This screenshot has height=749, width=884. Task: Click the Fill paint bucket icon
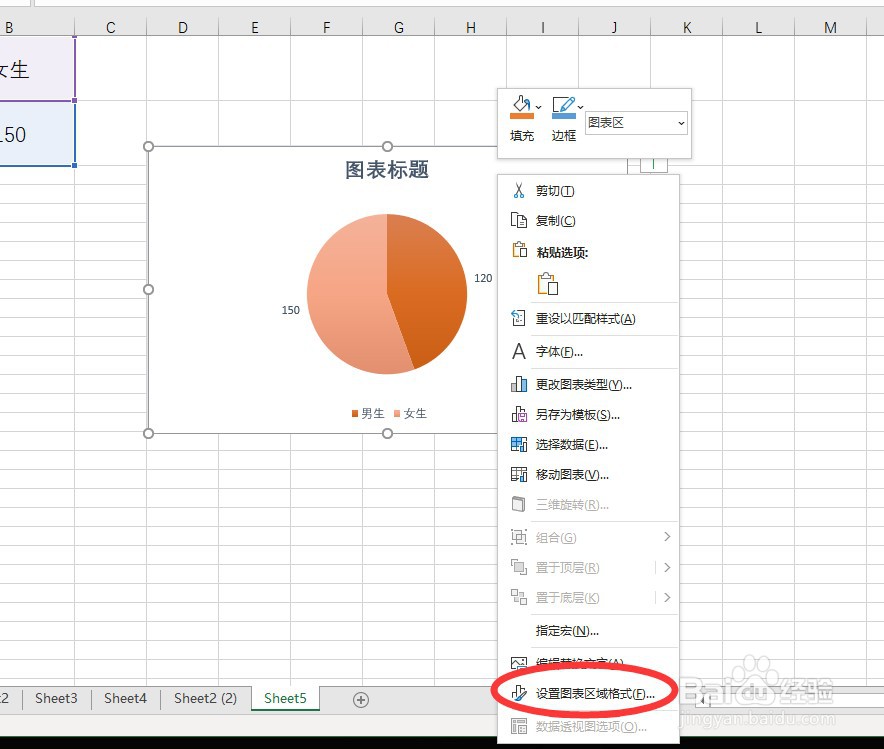point(521,107)
